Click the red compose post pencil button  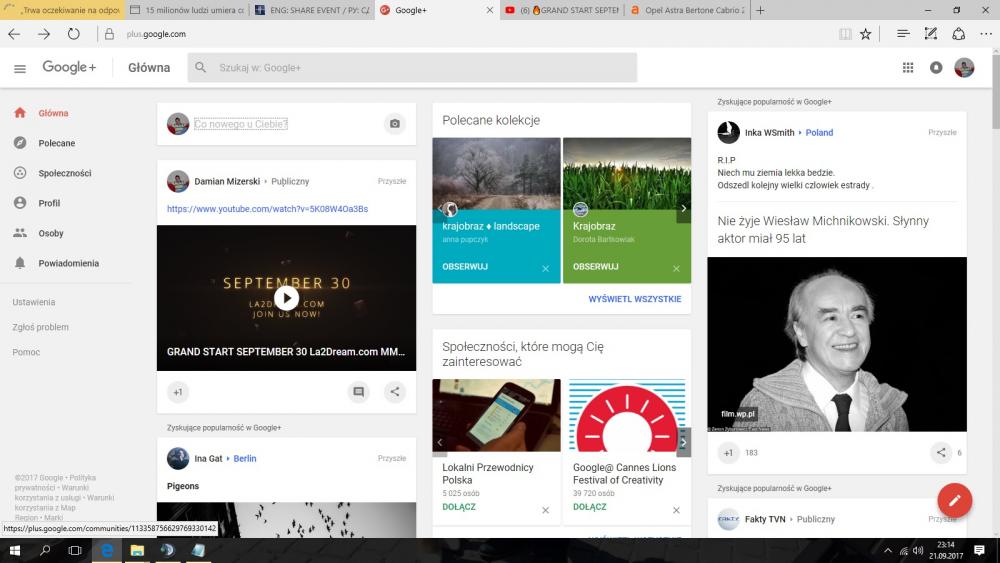[954, 500]
